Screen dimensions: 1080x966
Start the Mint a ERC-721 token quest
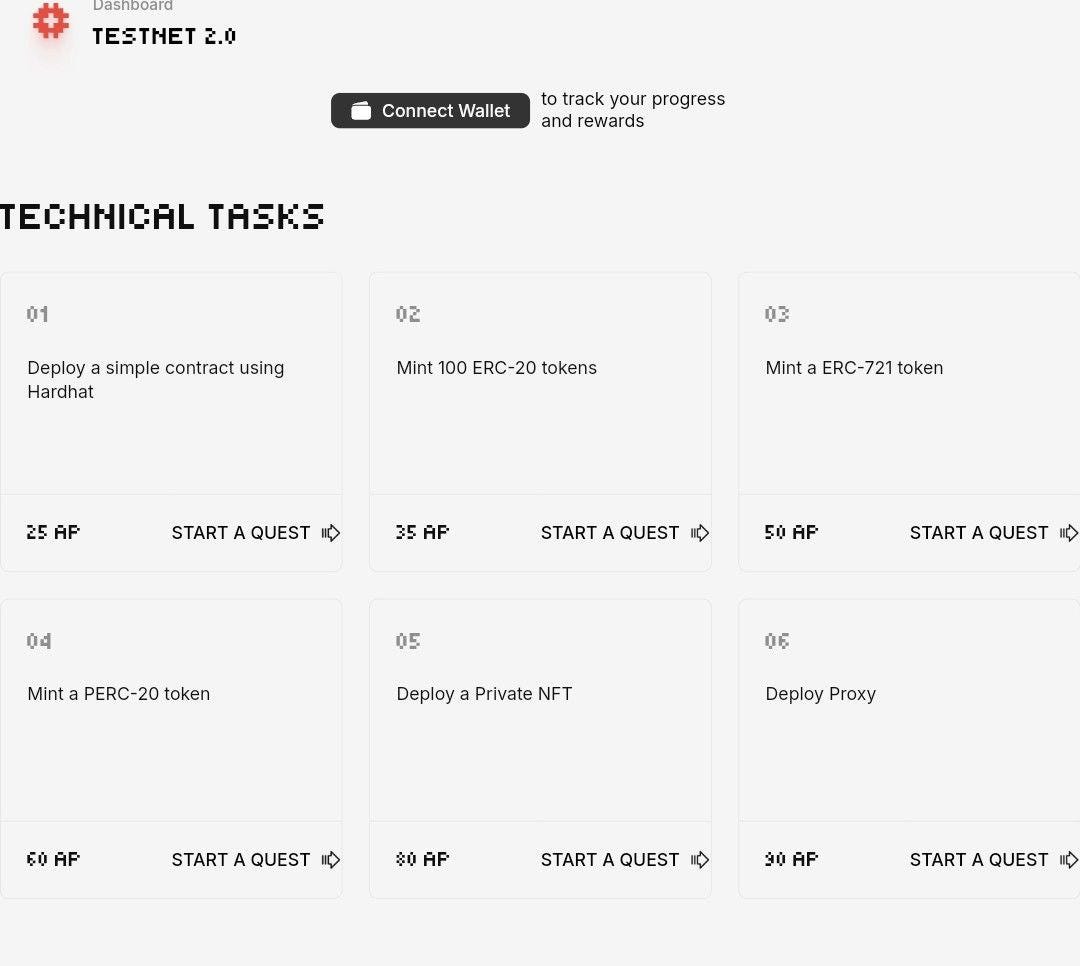979,533
